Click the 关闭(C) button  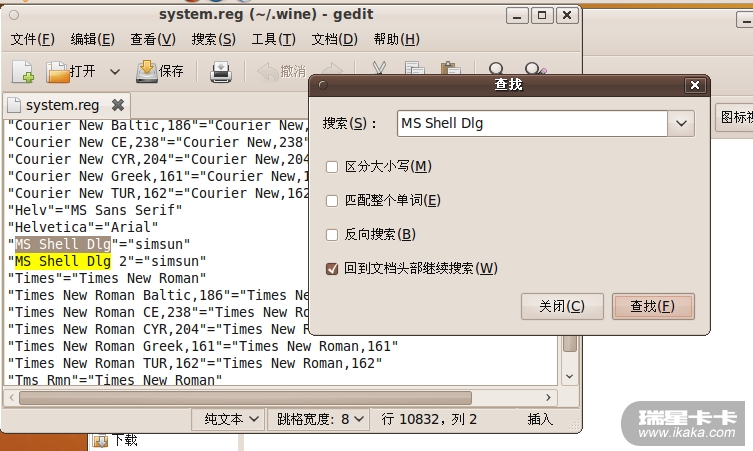coord(562,306)
